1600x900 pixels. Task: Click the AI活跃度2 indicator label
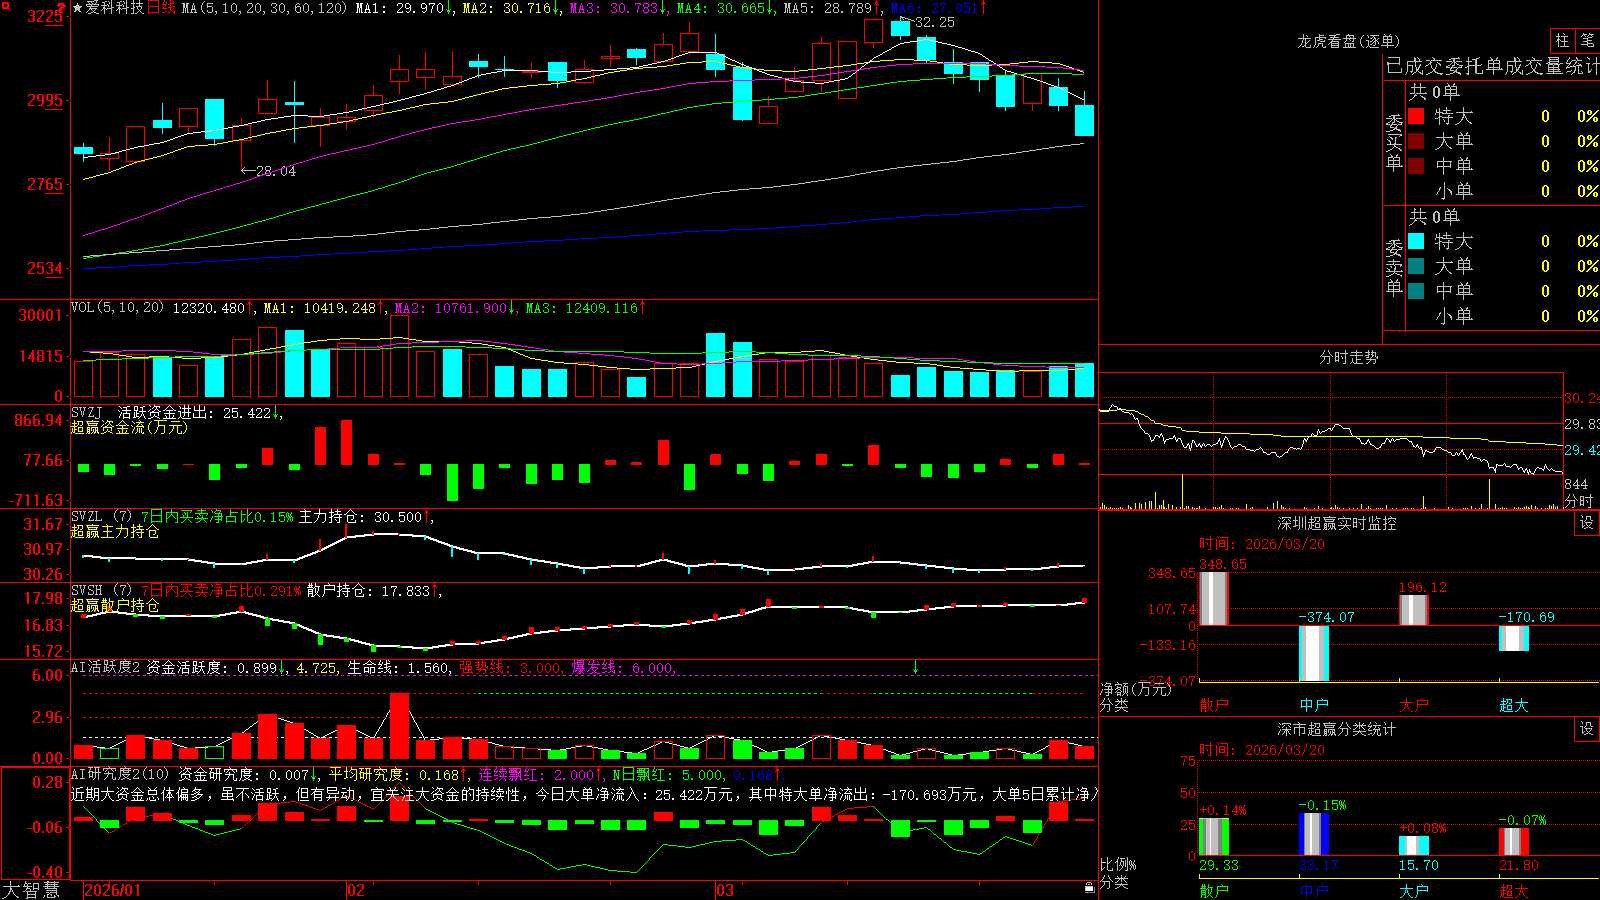pos(105,667)
